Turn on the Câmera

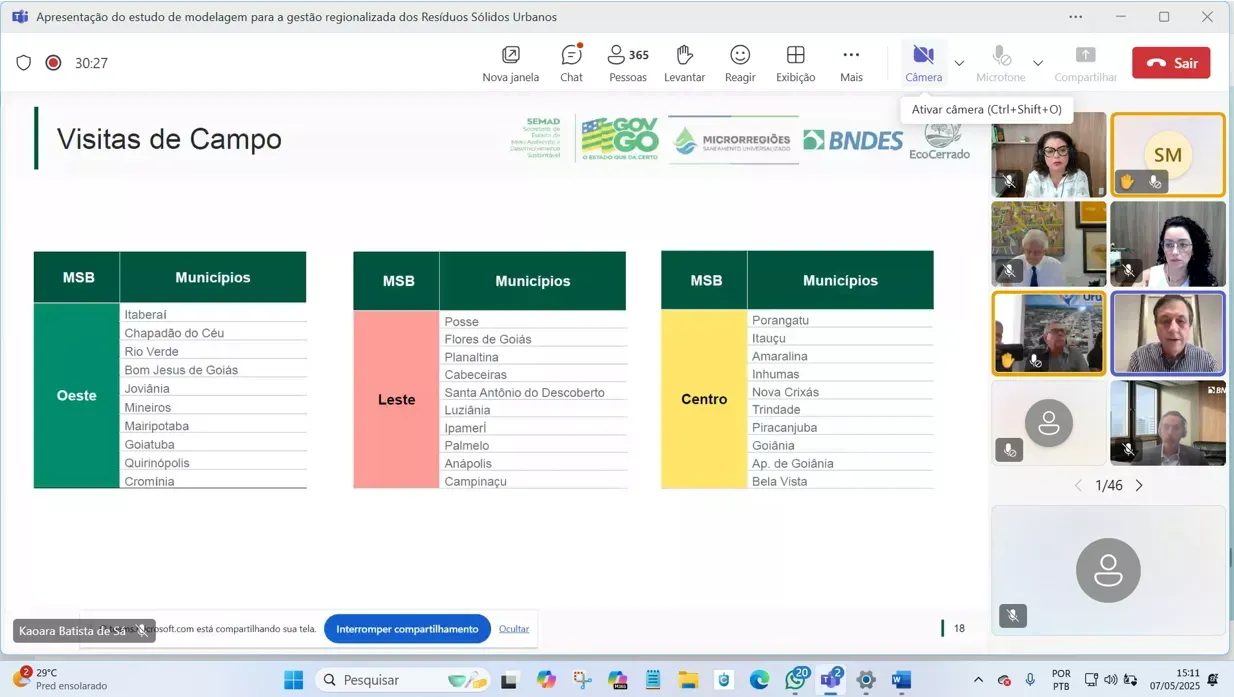click(x=923, y=63)
